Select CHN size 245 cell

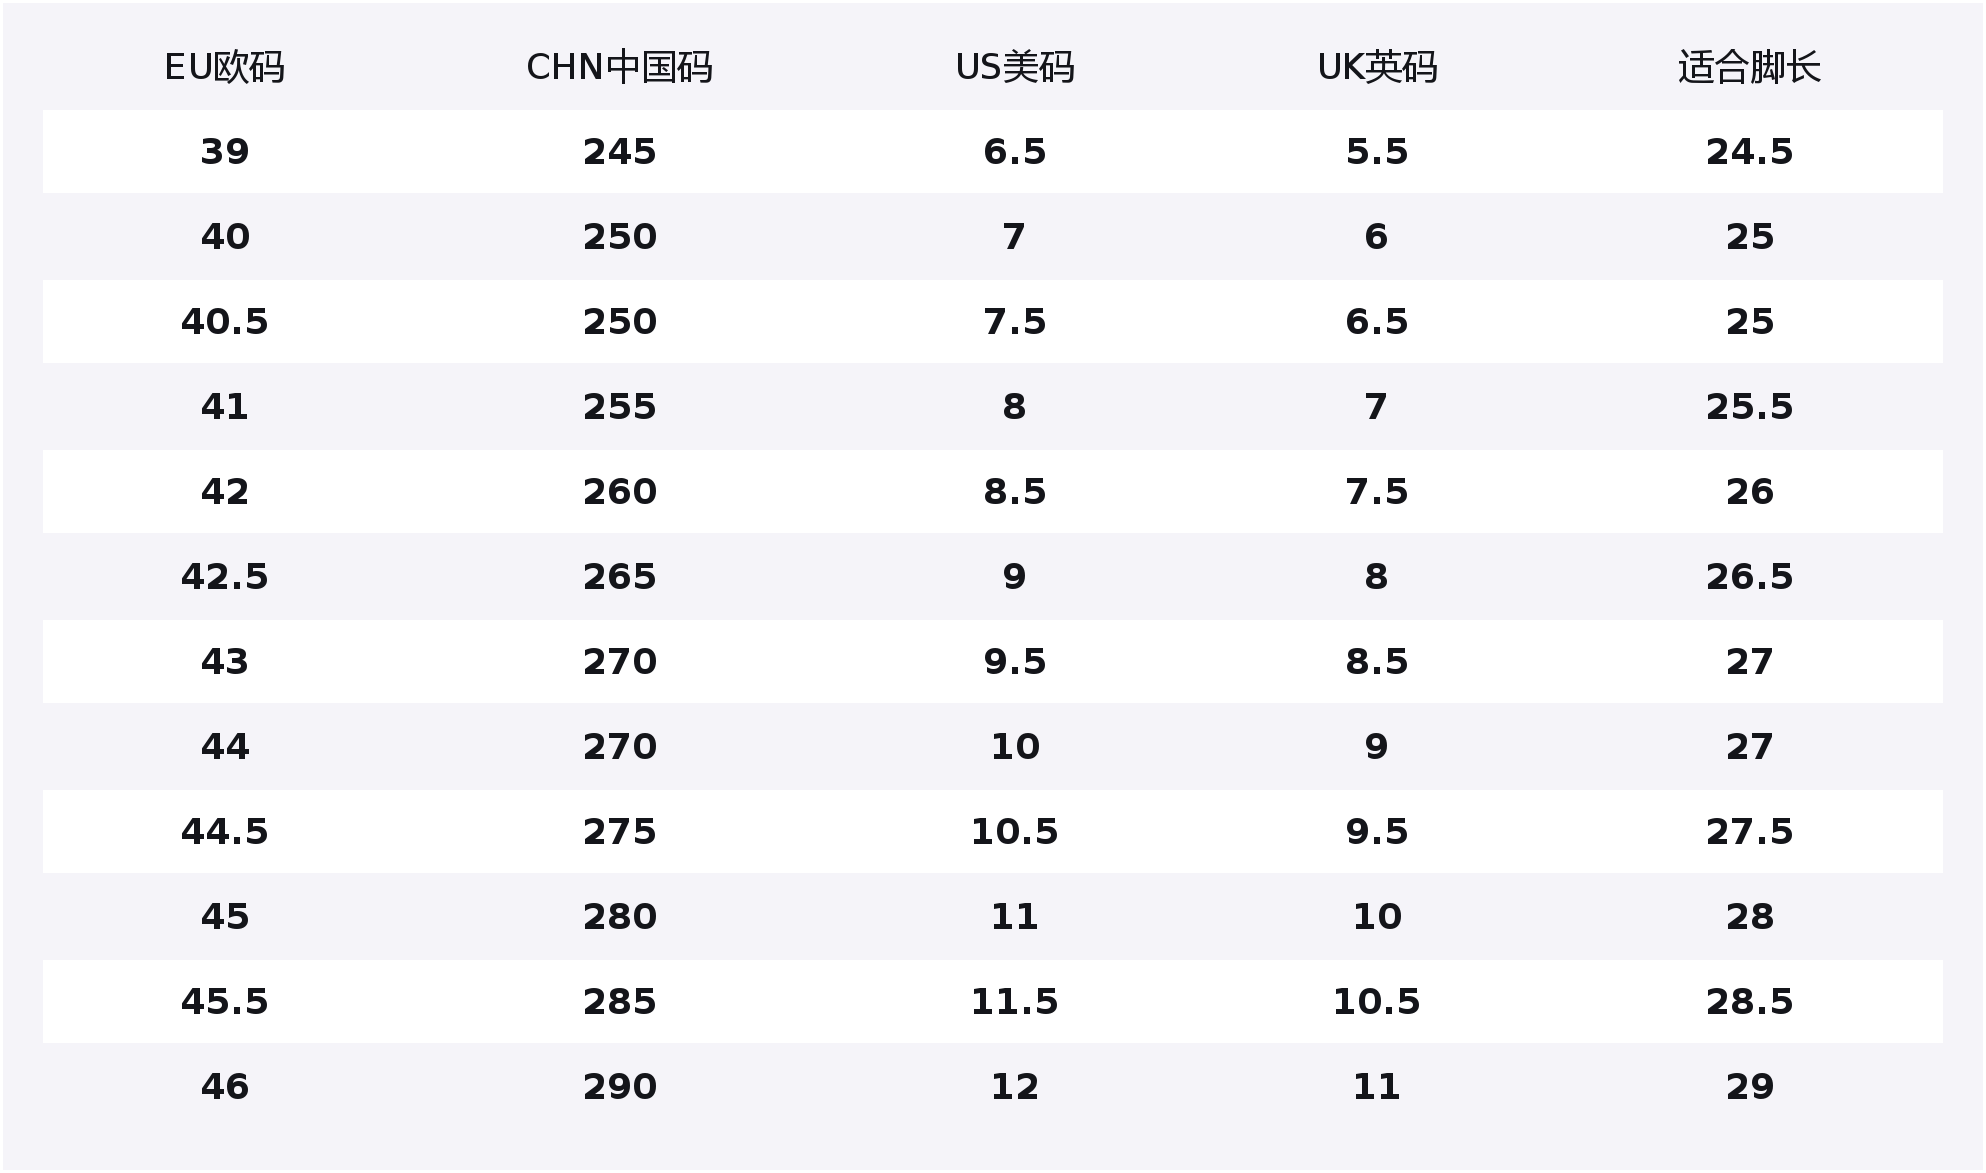point(619,152)
